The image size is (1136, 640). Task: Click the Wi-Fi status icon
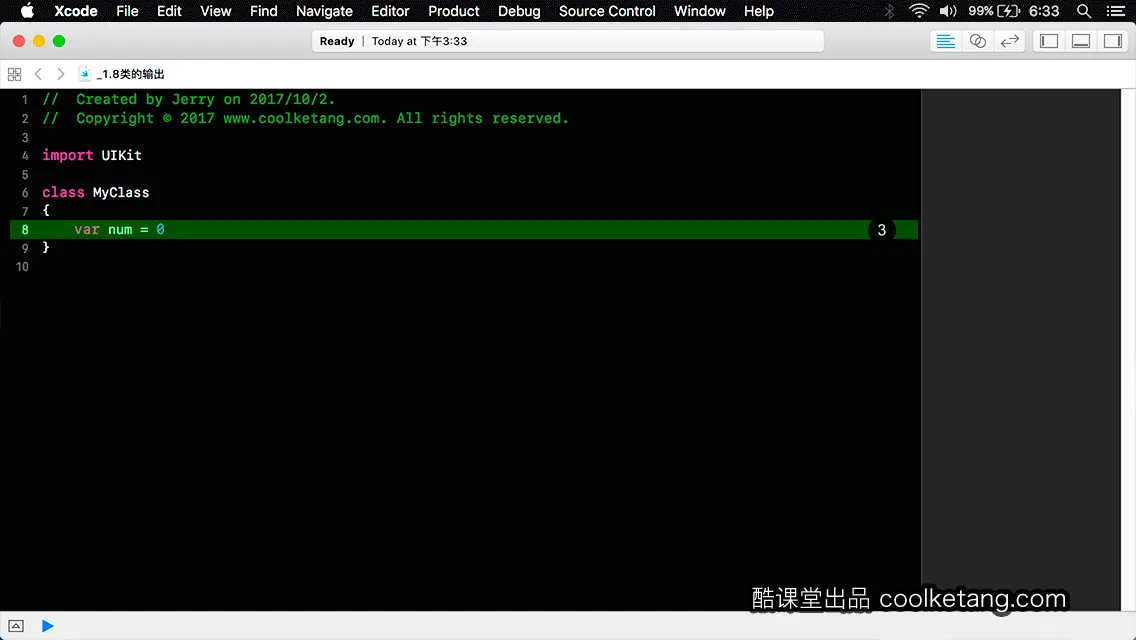[919, 11]
